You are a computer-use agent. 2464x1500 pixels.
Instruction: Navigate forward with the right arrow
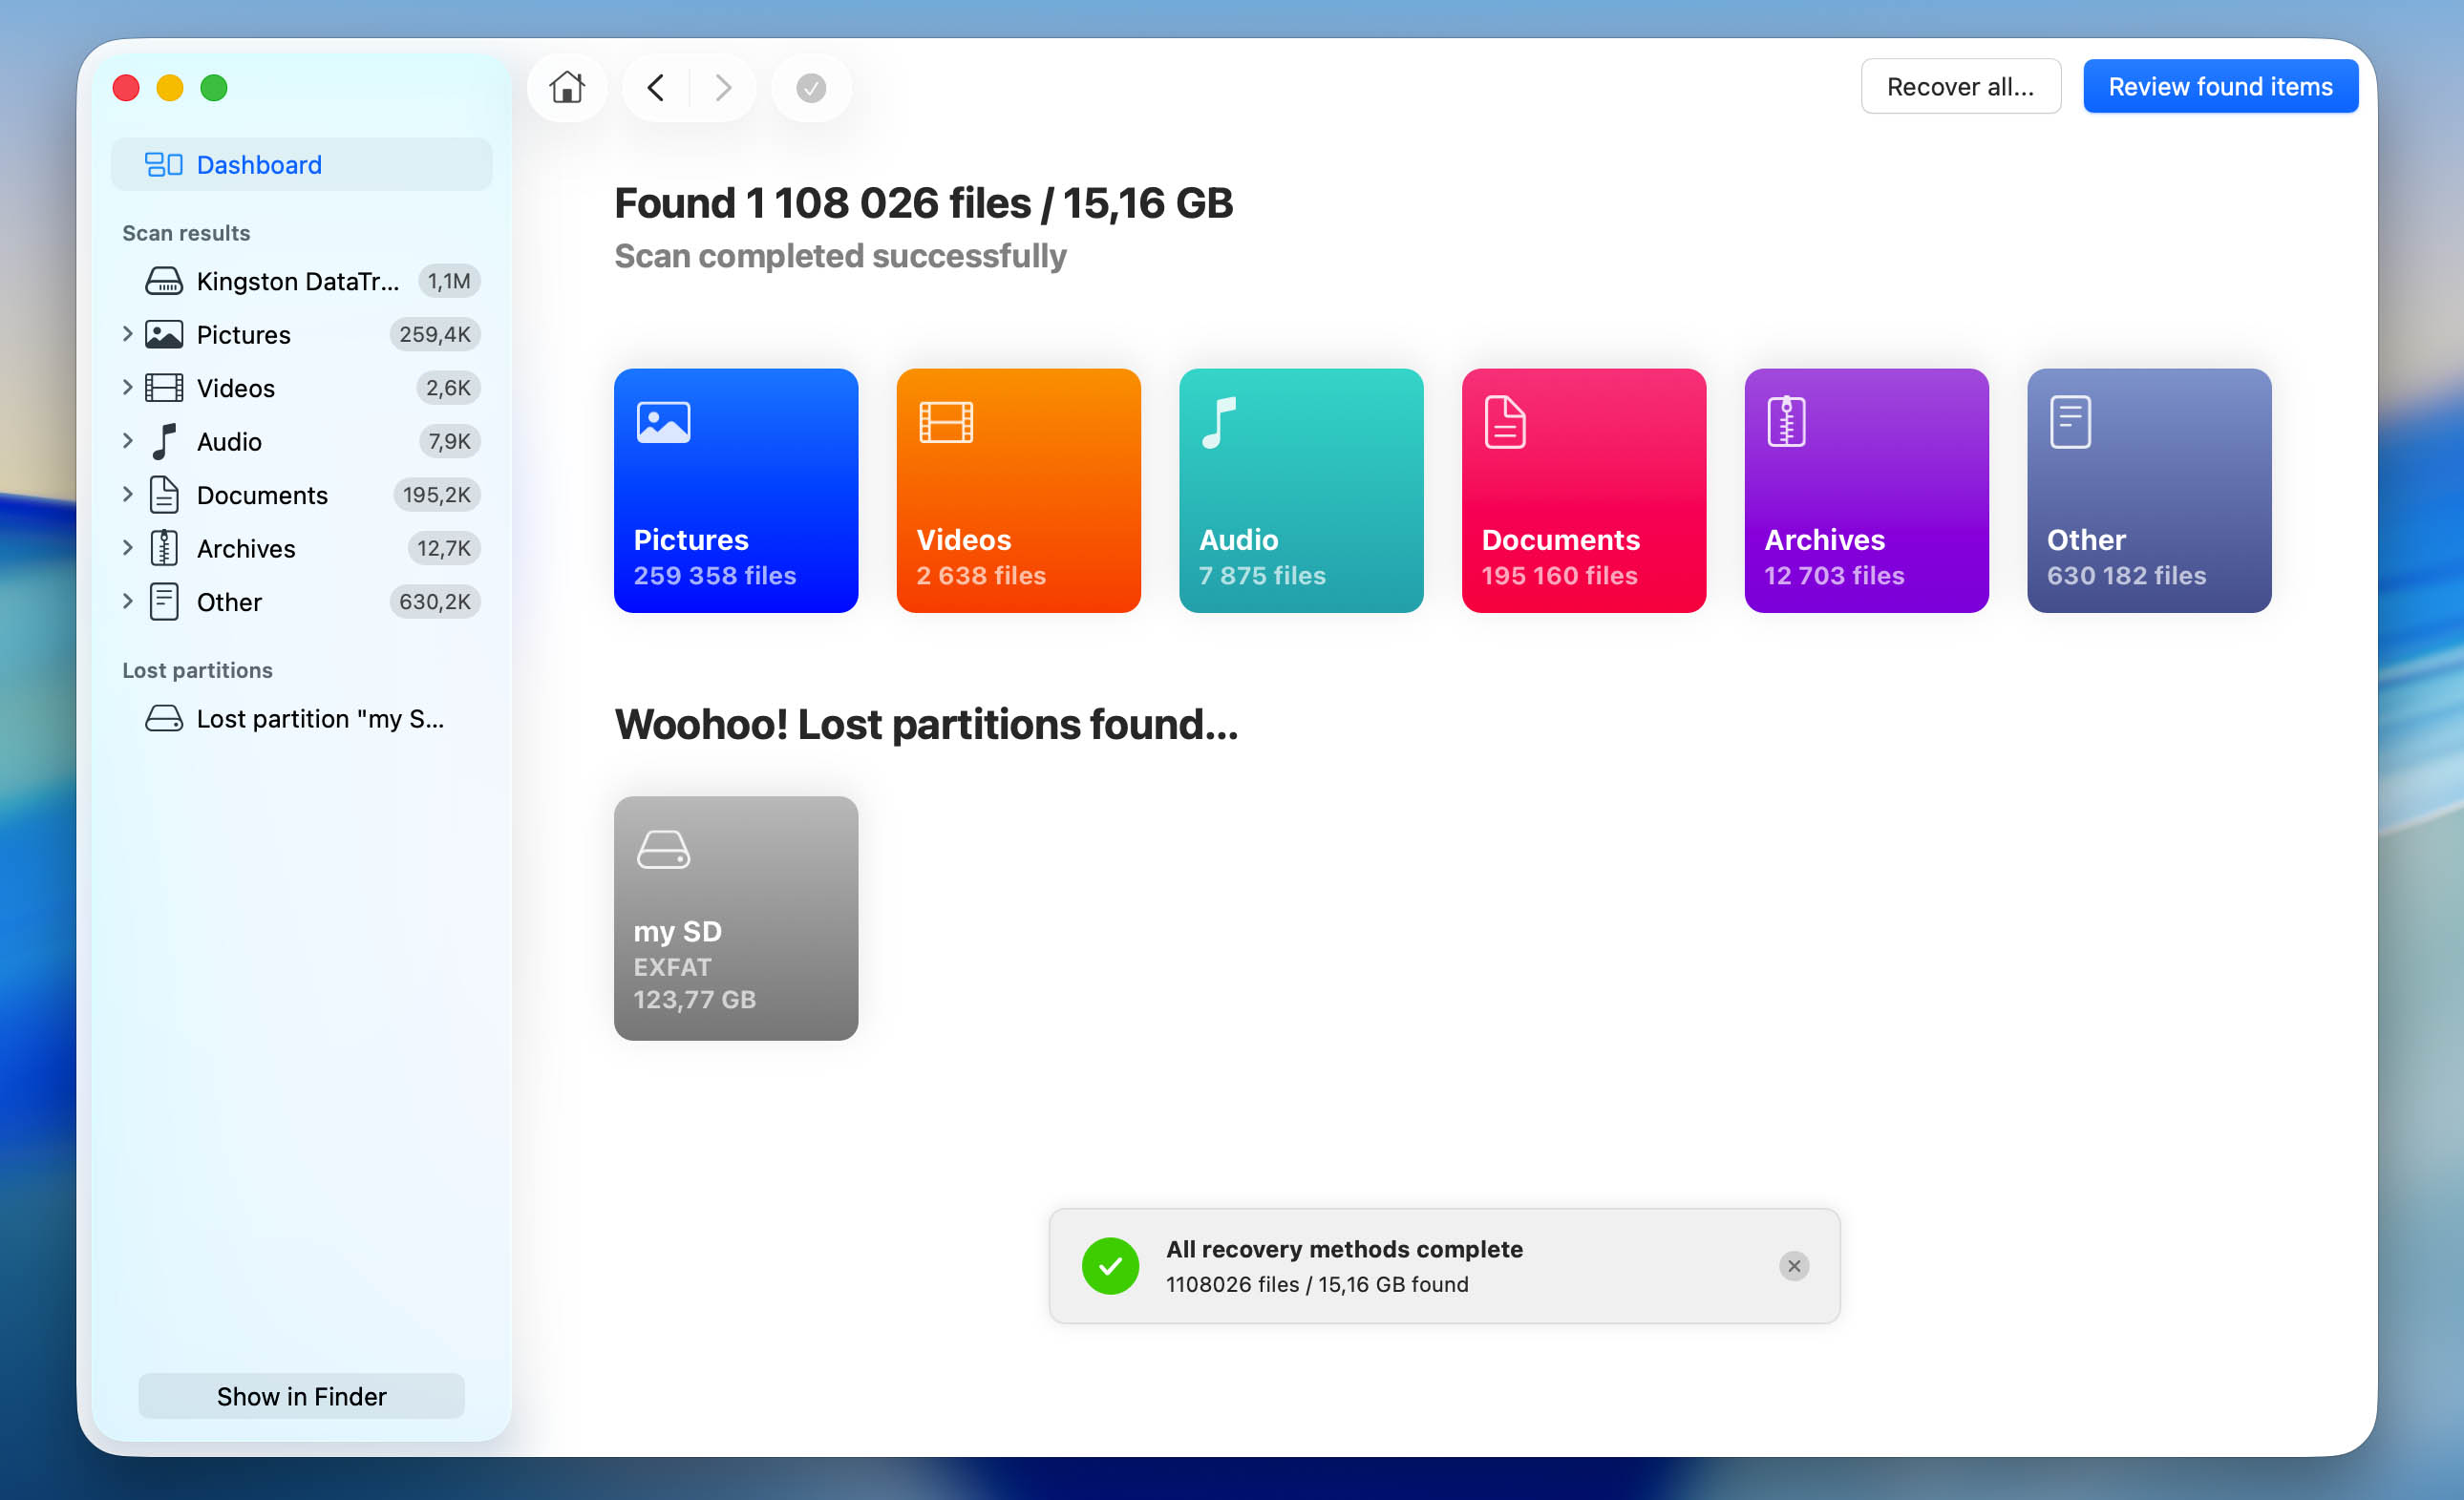723,88
